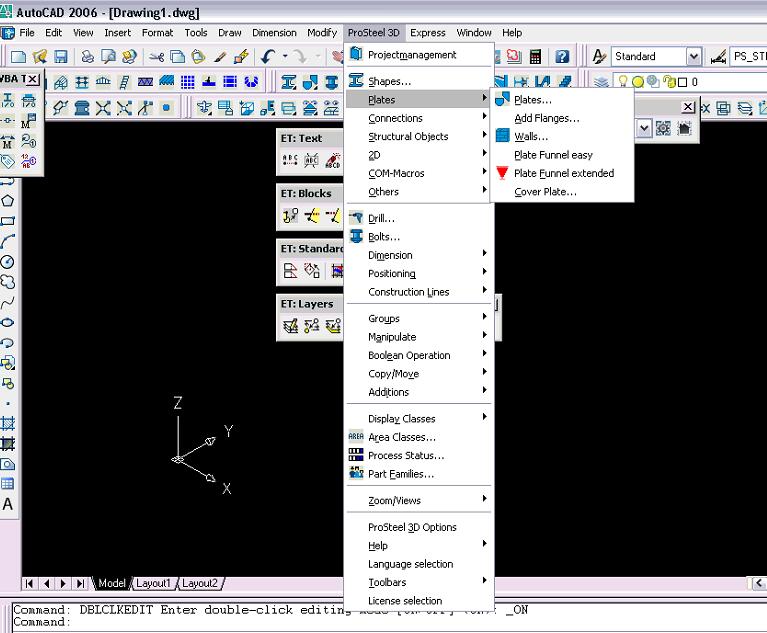Select the Spline draw tool
The image size is (767, 633).
tap(8, 303)
